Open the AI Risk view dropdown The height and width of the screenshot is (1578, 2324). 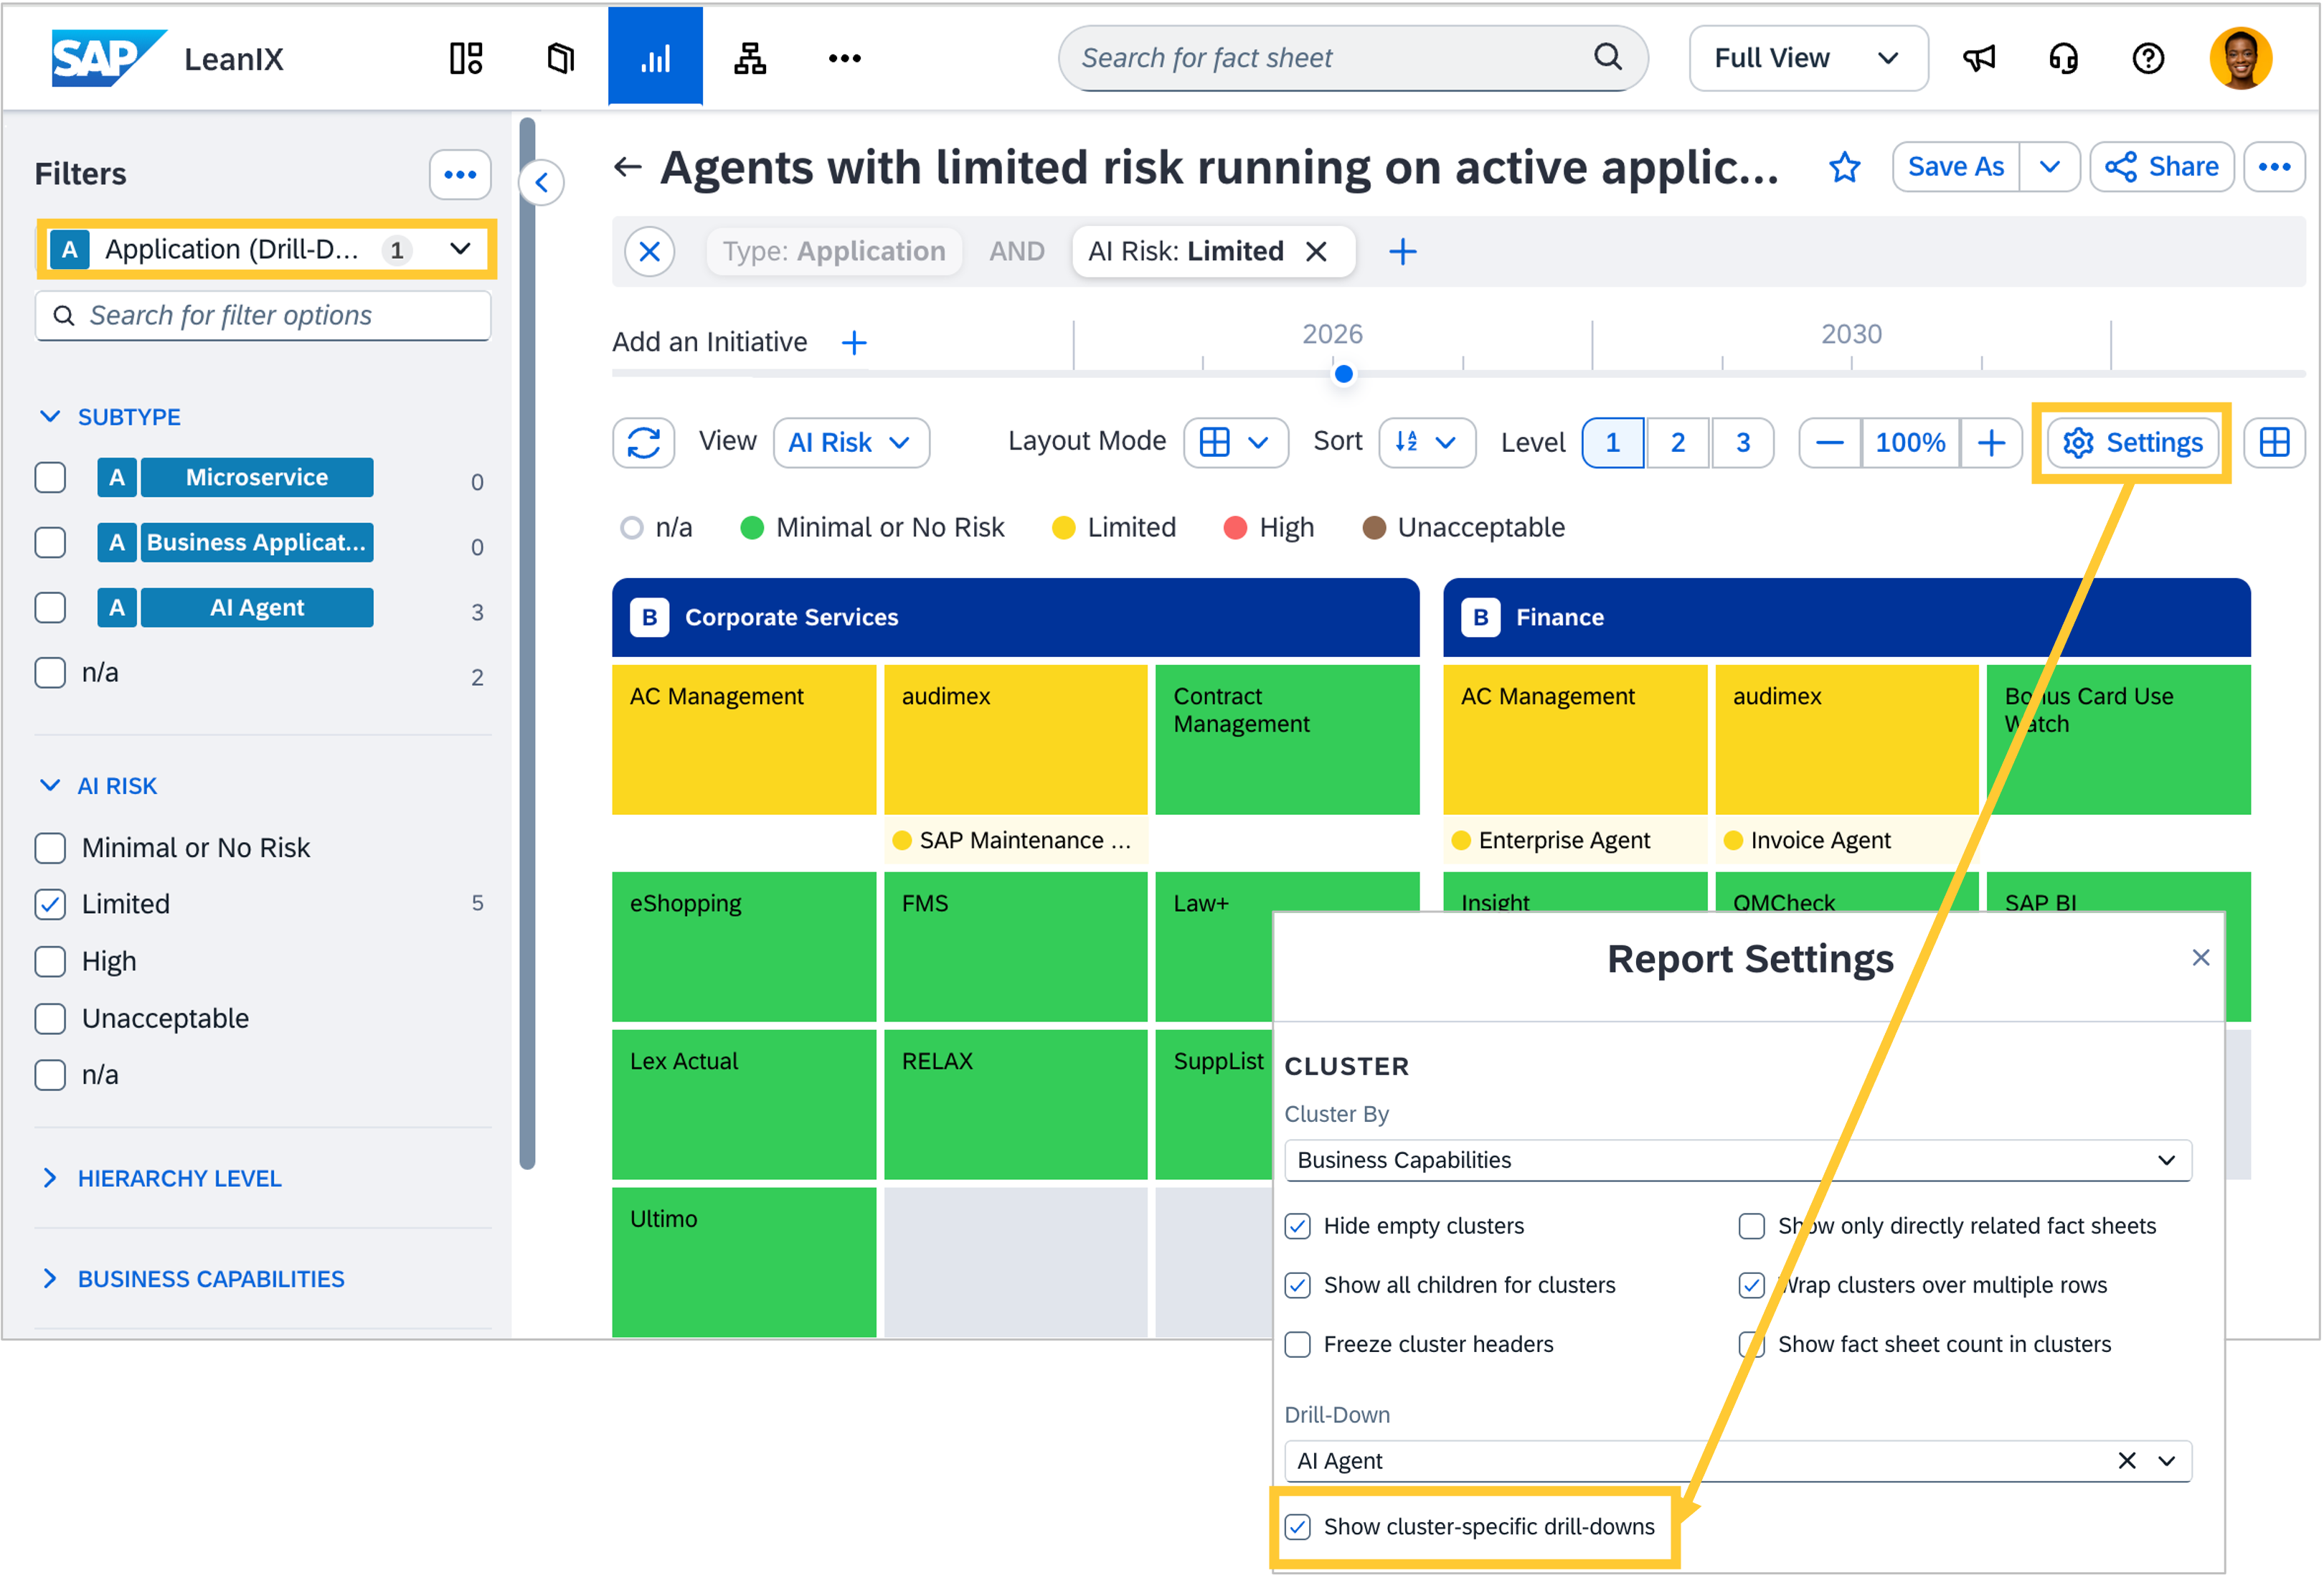tap(851, 442)
